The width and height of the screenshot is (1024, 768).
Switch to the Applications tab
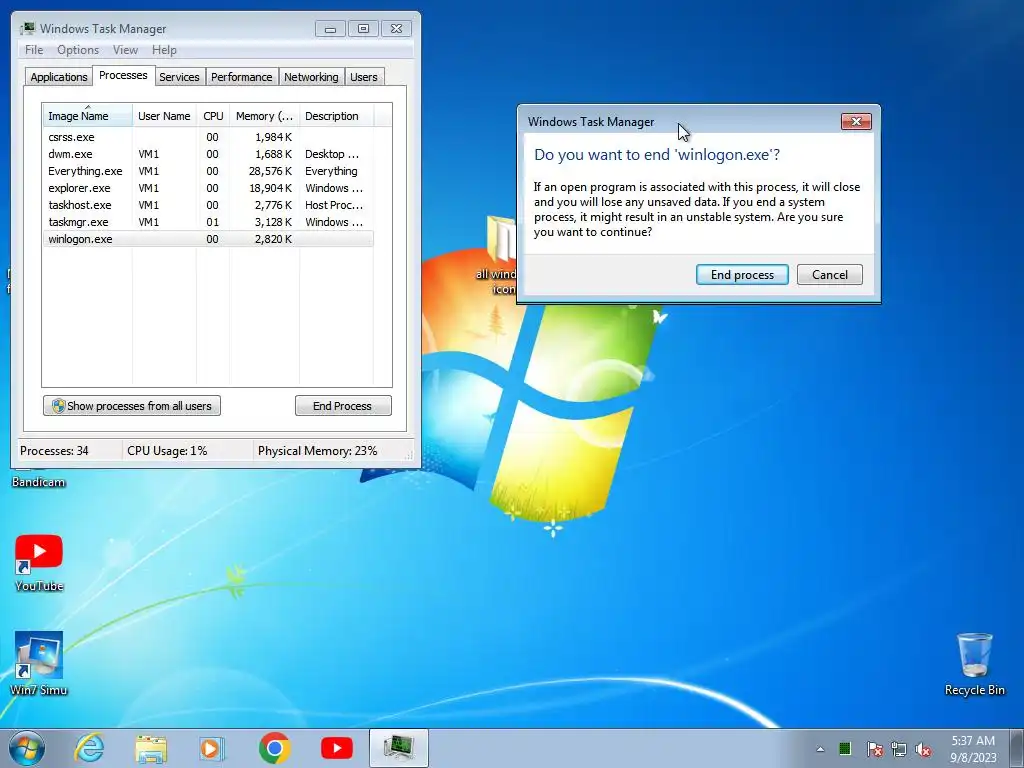(x=59, y=77)
